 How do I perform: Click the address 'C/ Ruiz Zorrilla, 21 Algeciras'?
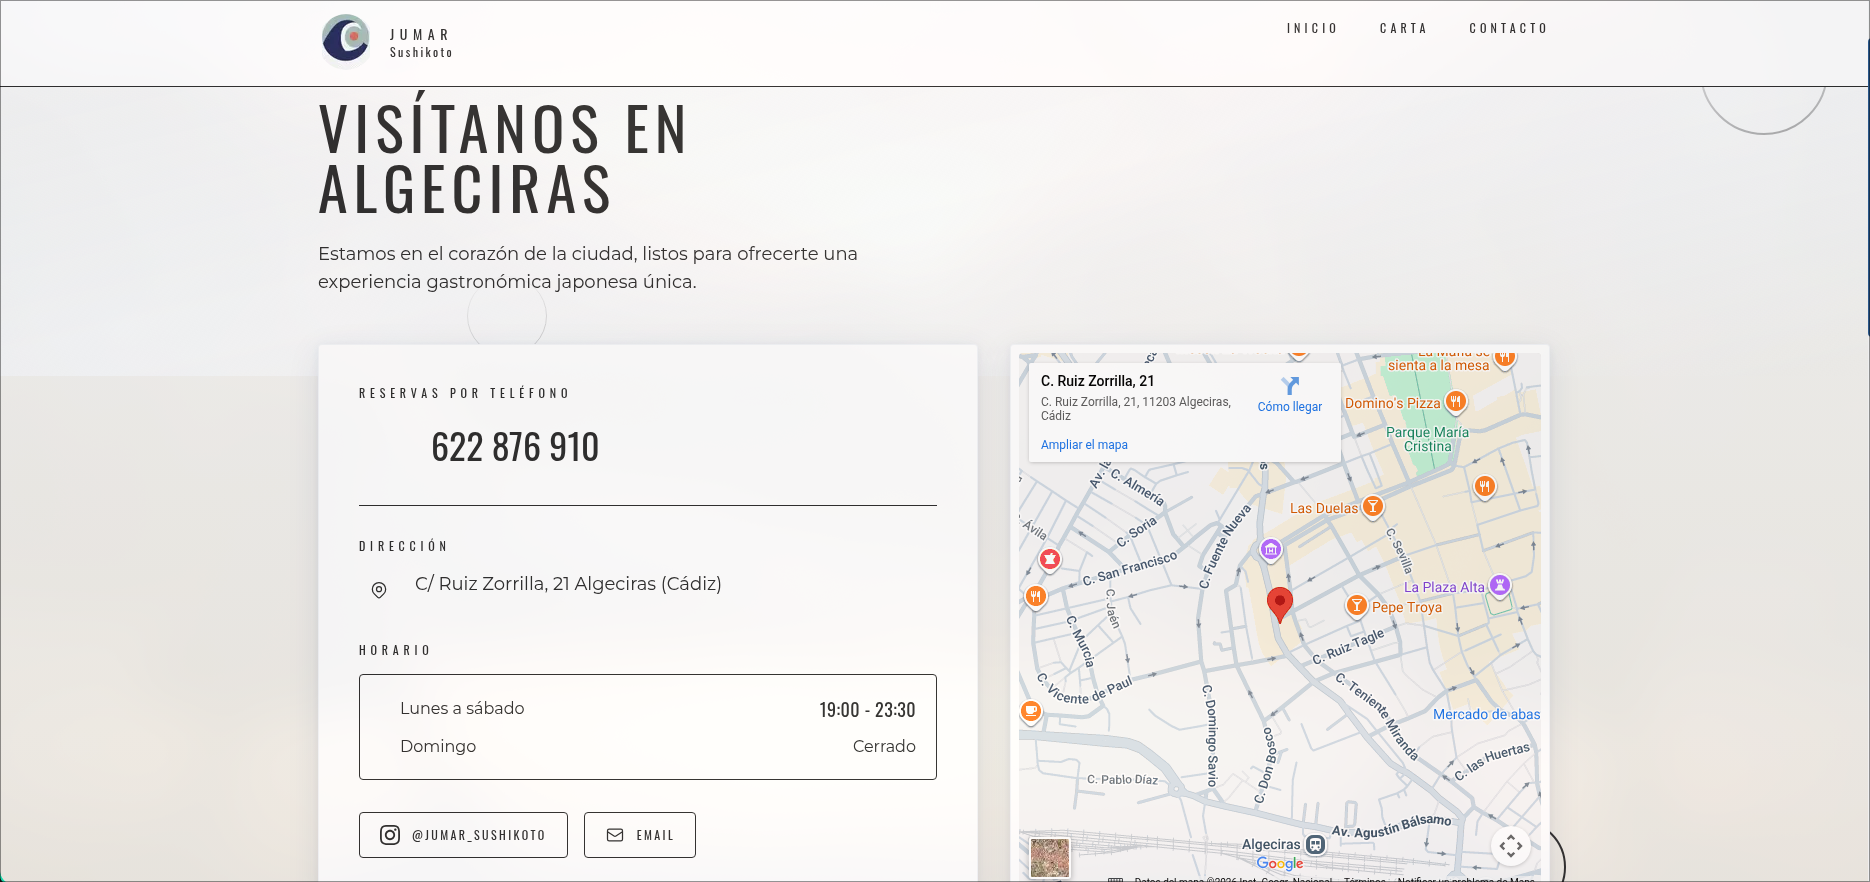click(x=568, y=584)
